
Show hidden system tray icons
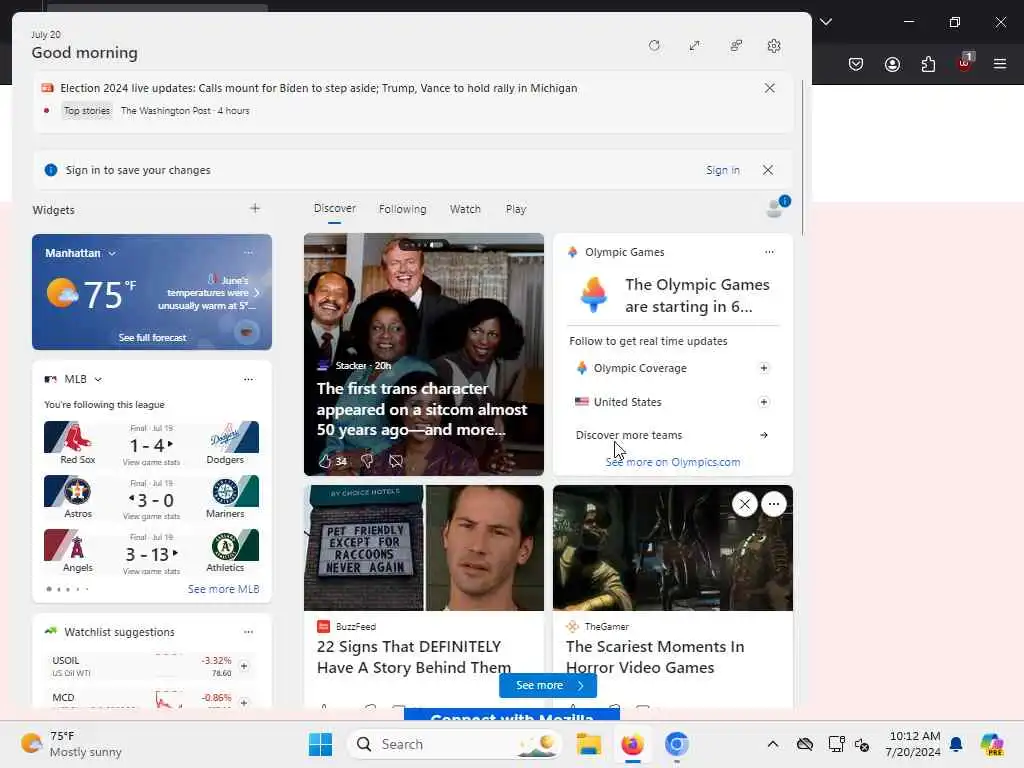[x=773, y=744]
